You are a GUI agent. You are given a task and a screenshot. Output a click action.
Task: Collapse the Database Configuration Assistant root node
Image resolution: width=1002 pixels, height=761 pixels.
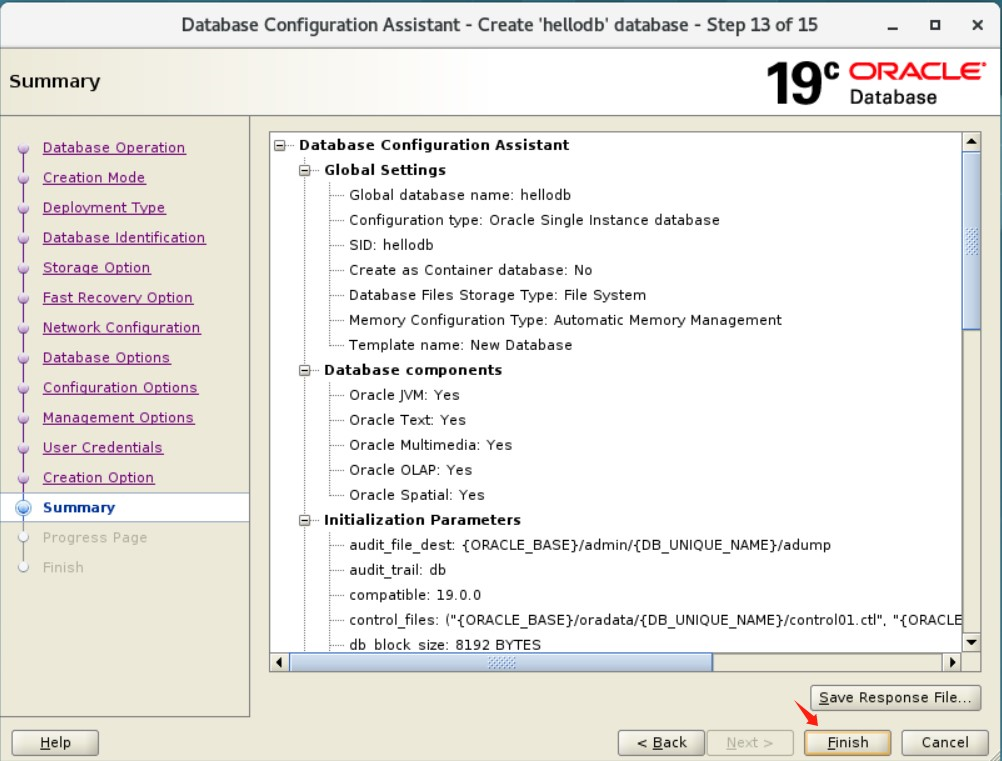pyautogui.click(x=280, y=146)
